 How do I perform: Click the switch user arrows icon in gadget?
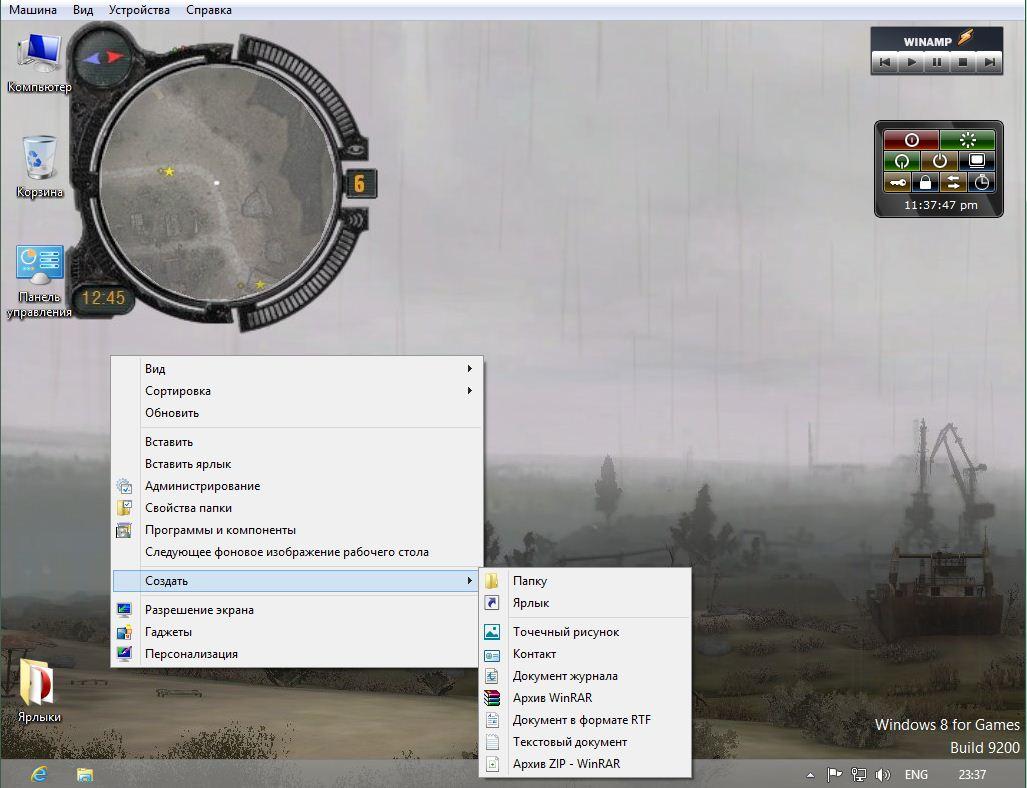(x=954, y=182)
